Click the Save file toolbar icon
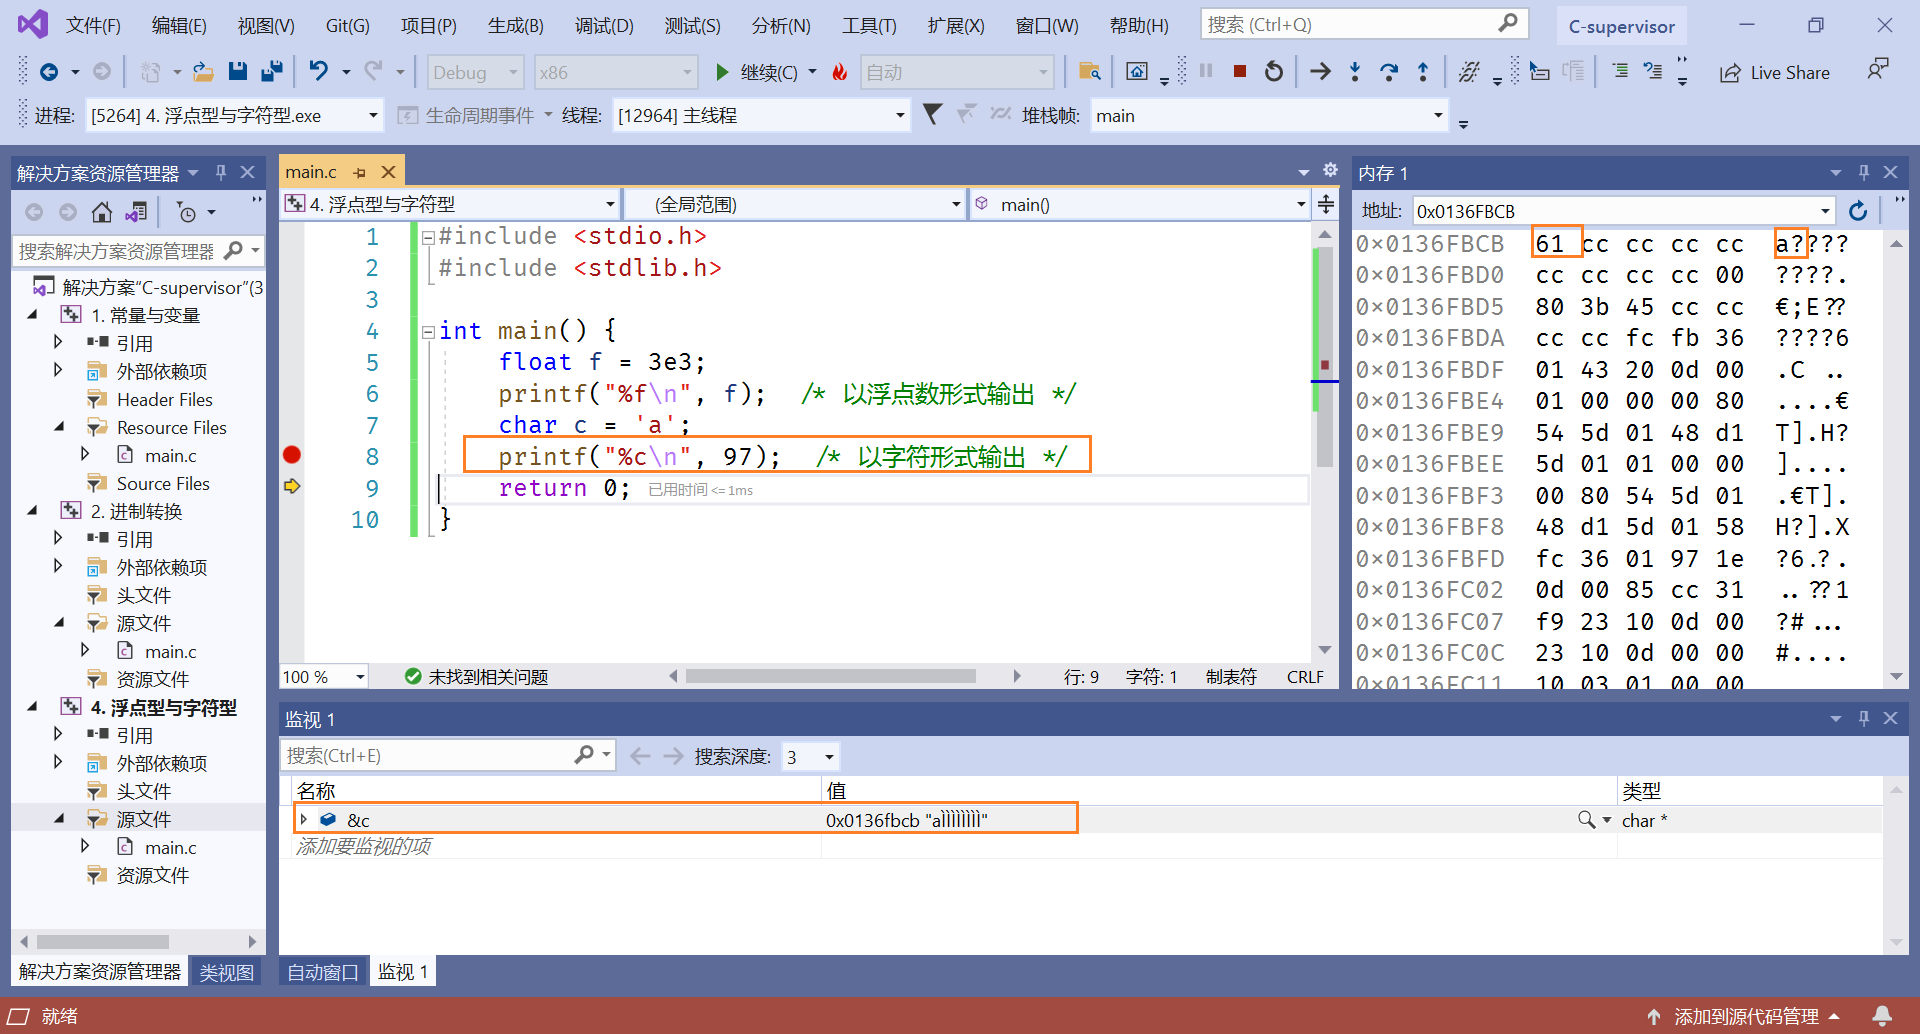This screenshot has width=1920, height=1034. (x=237, y=72)
